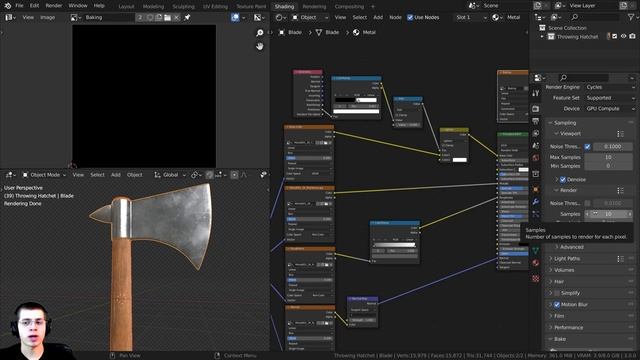Open View Layer properties tab icon
The width and height of the screenshot is (640, 360).
536,133
